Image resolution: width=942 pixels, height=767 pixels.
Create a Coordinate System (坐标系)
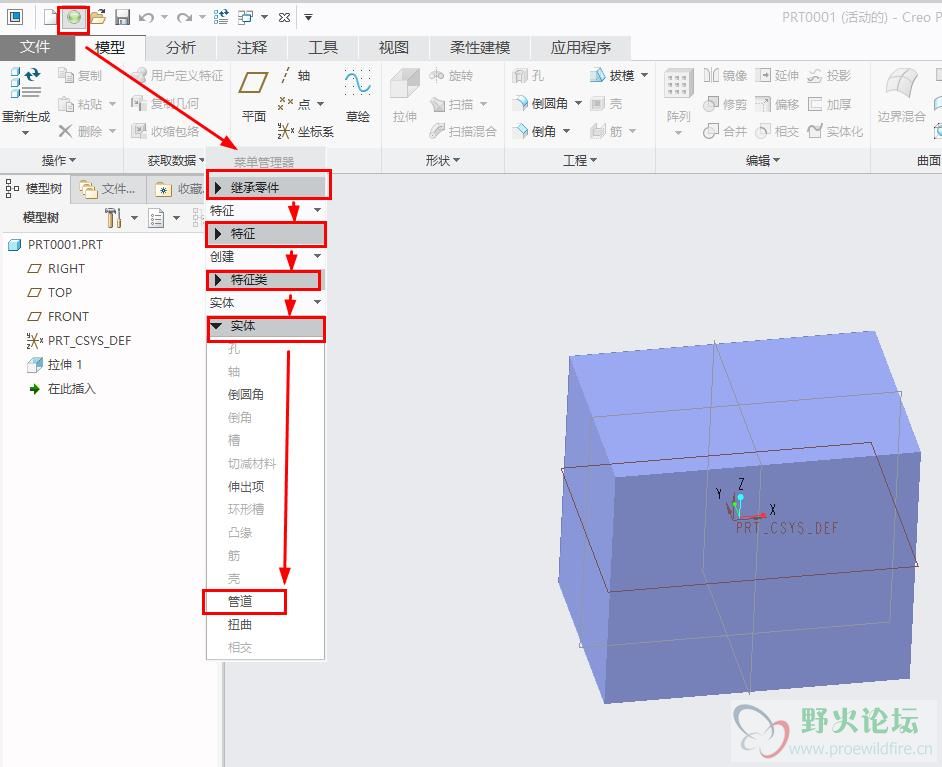[x=305, y=131]
